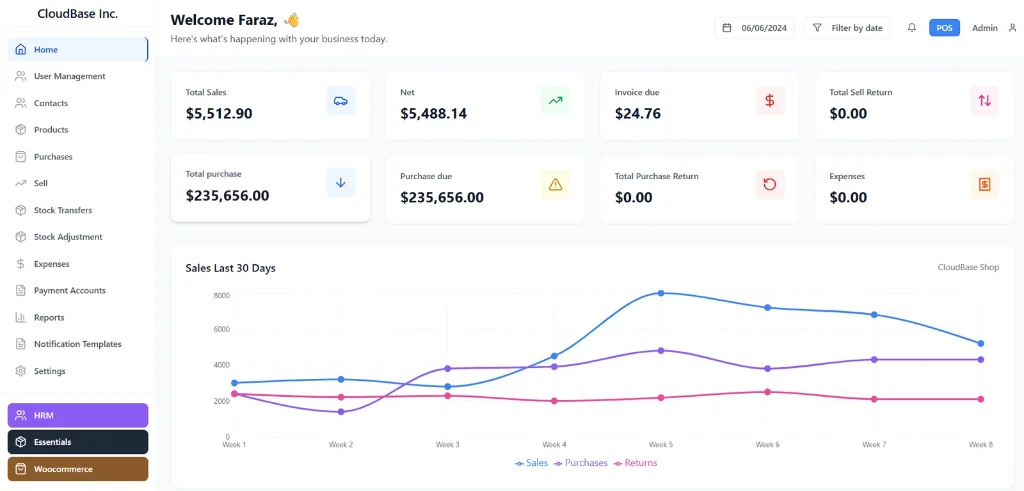This screenshot has width=1024, height=491.
Task: Open Stock Transfers in the sidebar
Action: point(78,210)
